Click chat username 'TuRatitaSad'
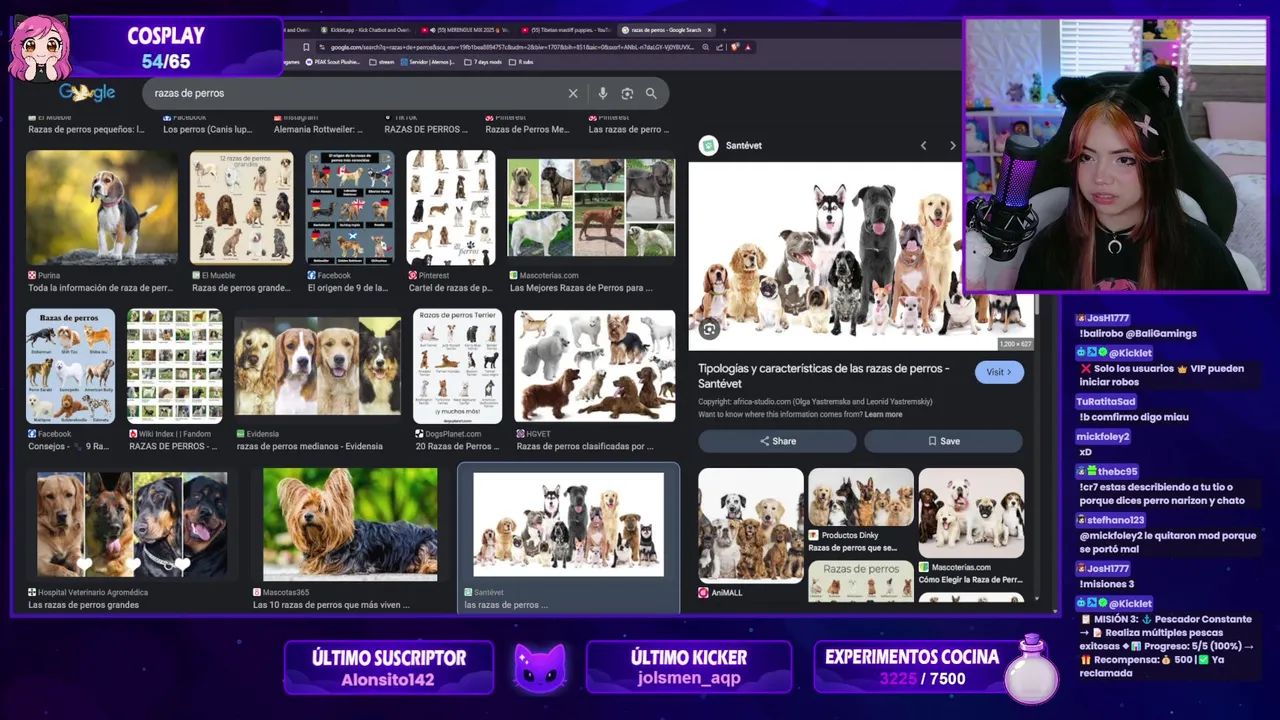This screenshot has height=720, width=1280. click(x=1106, y=402)
